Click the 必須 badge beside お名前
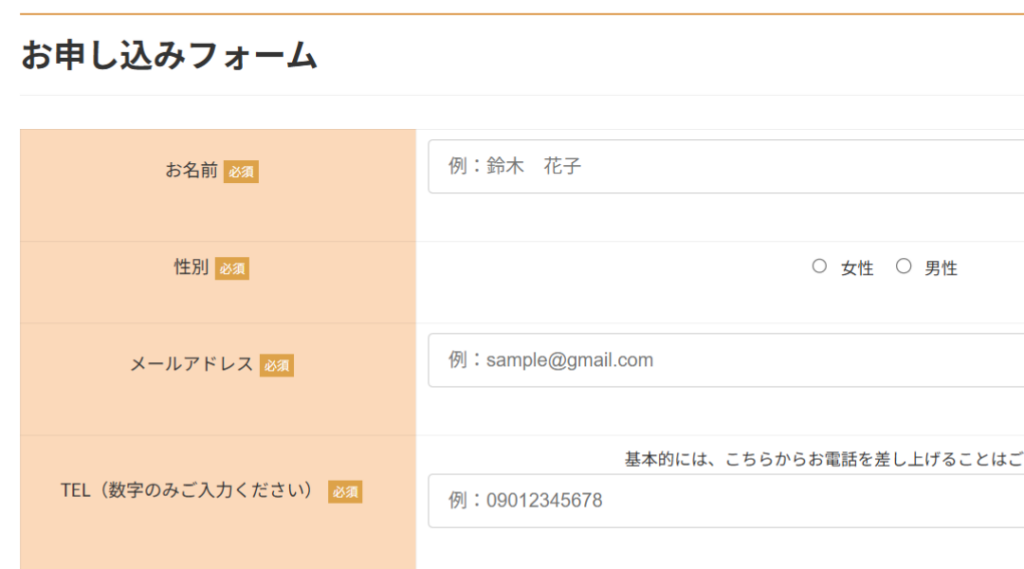This screenshot has width=1024, height=569. point(241,172)
